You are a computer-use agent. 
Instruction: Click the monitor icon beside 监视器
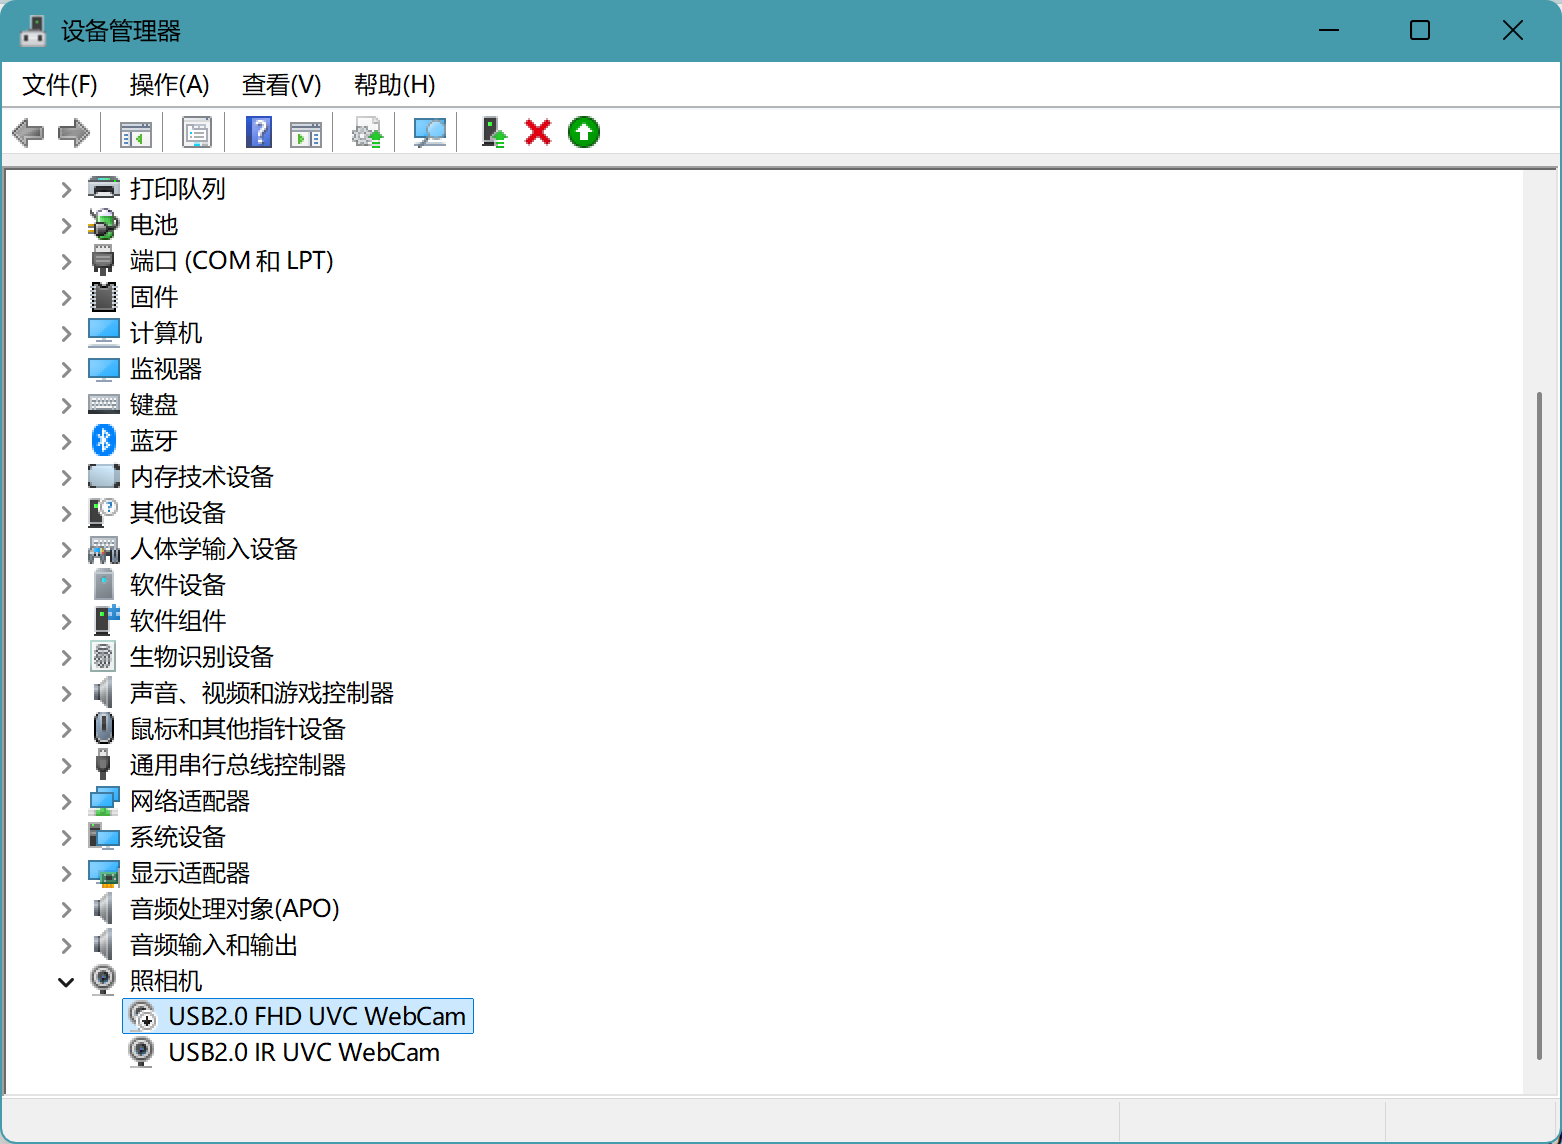click(104, 368)
